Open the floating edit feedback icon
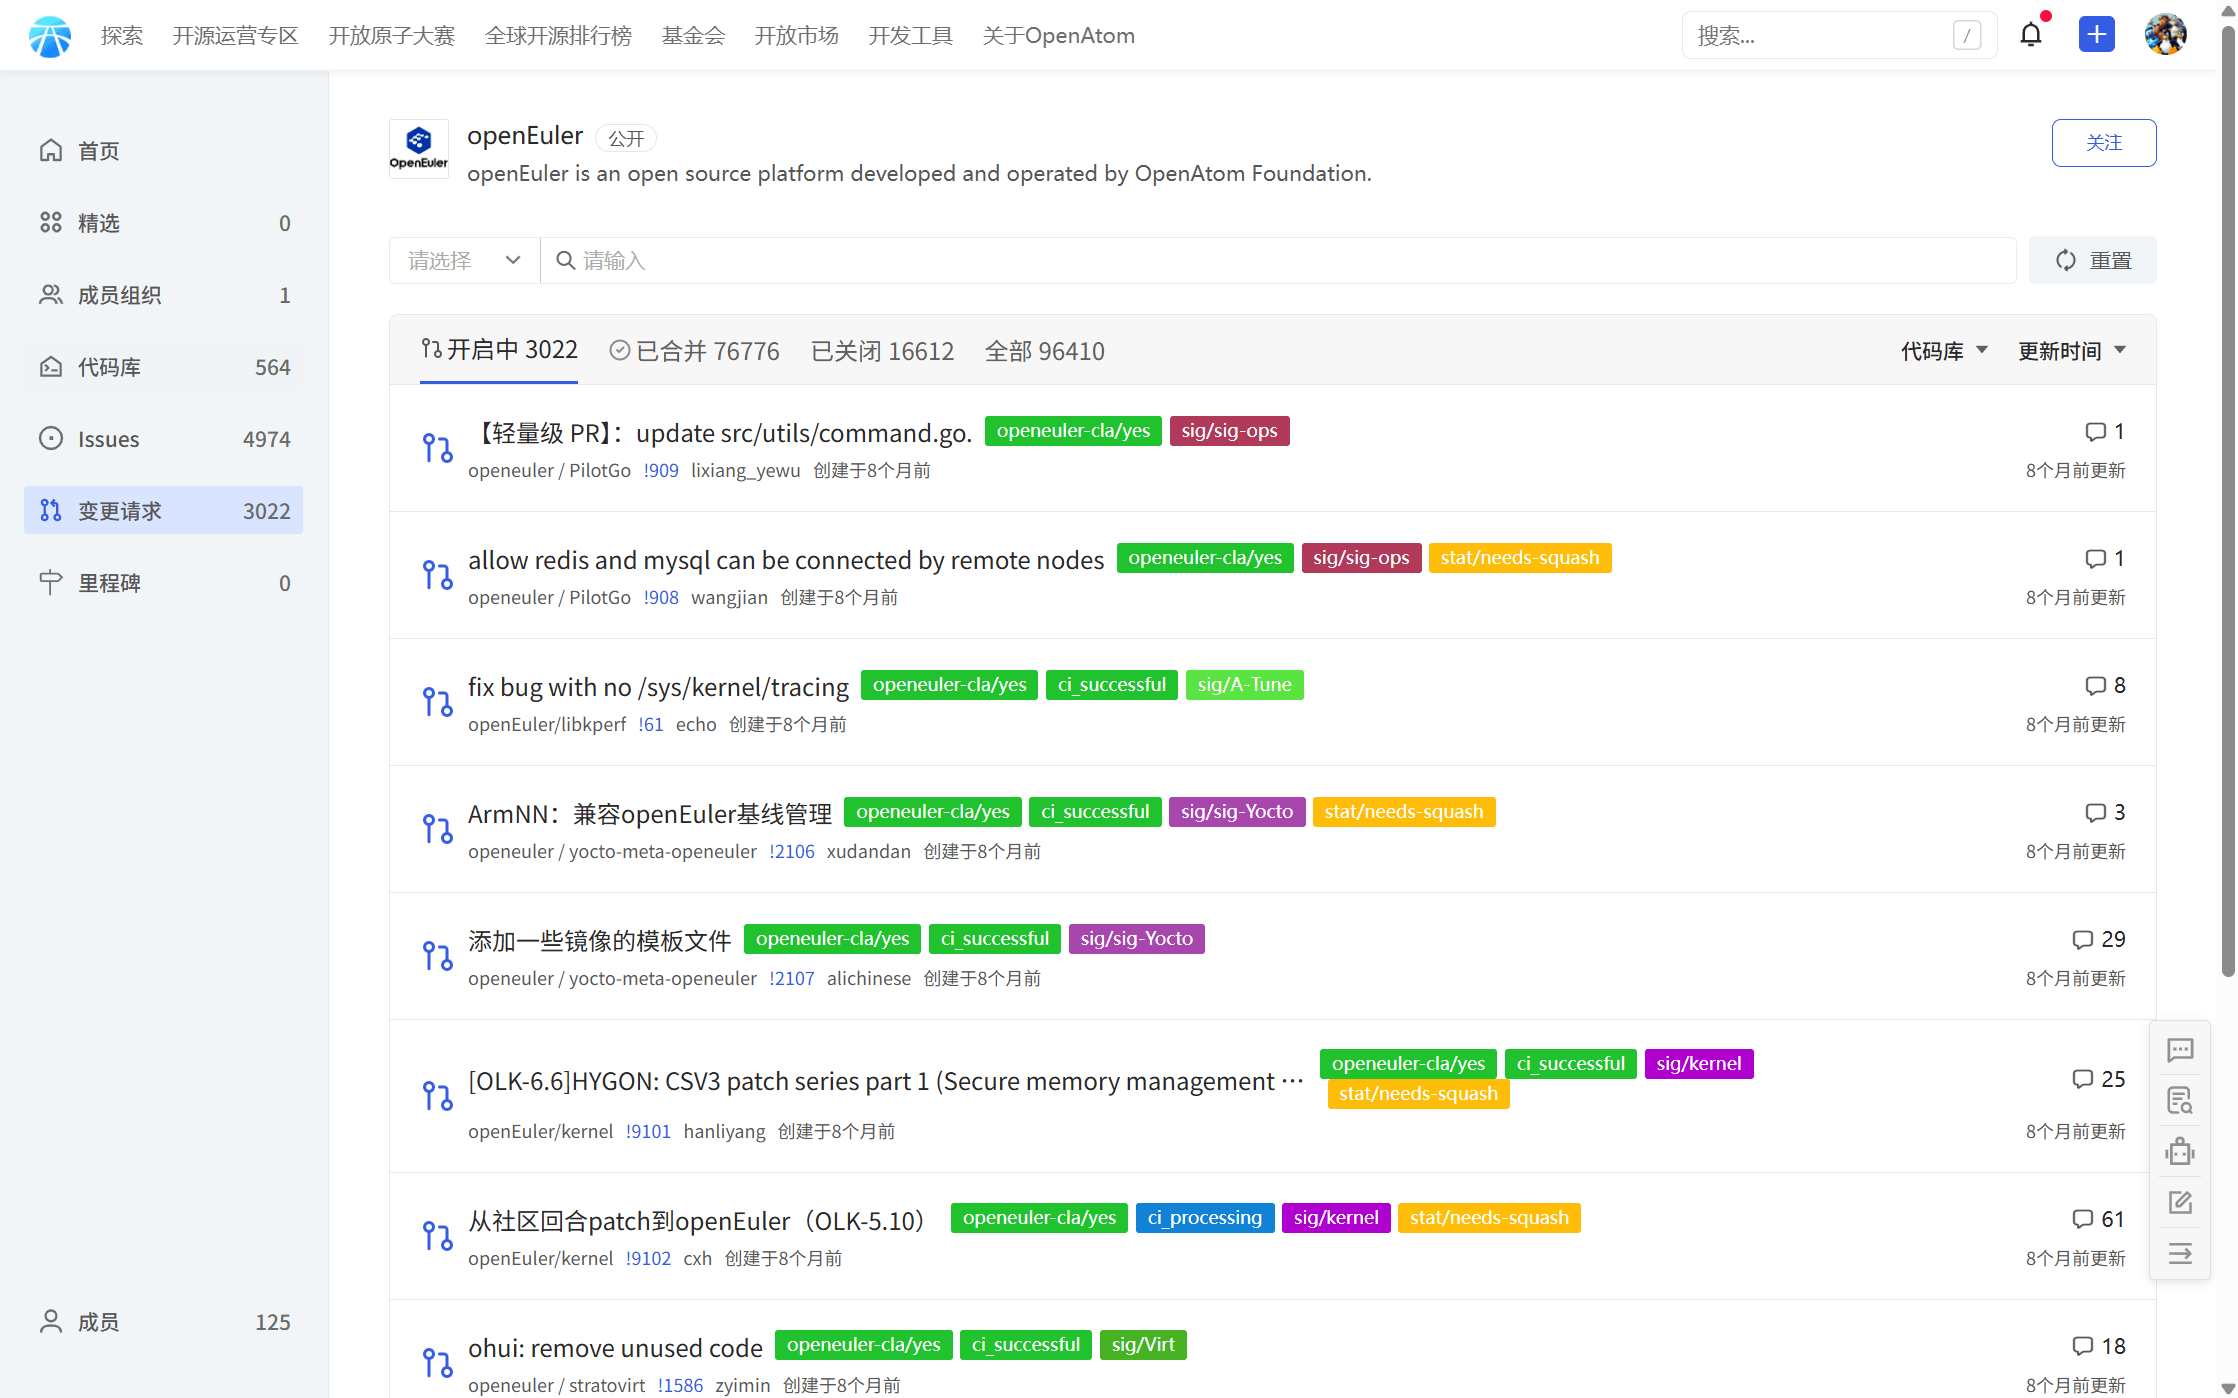The width and height of the screenshot is (2238, 1398). click(x=2180, y=1202)
